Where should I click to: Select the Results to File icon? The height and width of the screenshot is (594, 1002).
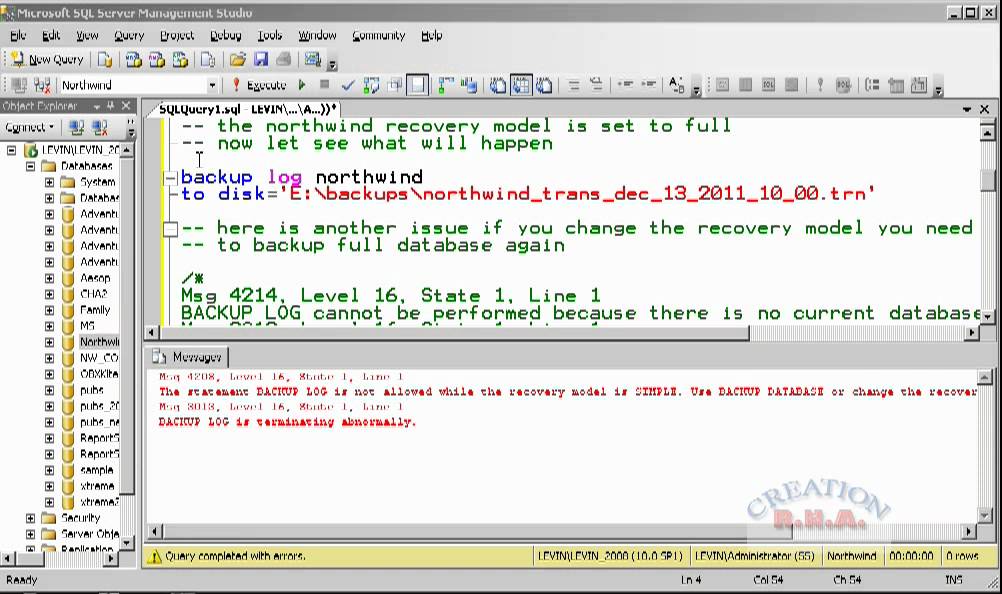[x=544, y=85]
